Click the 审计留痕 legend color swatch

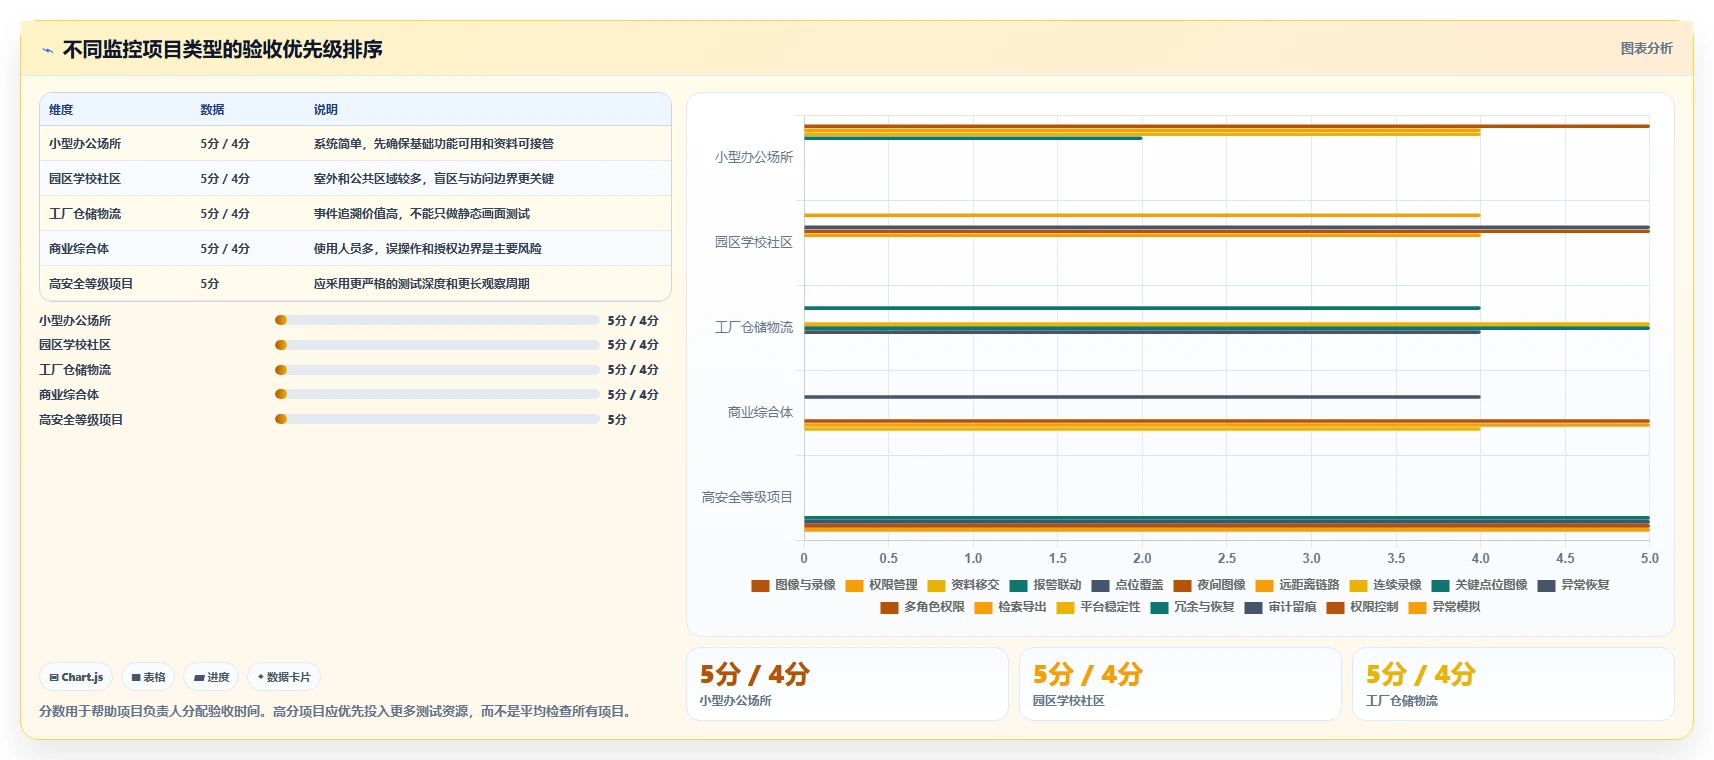[x=1253, y=607]
